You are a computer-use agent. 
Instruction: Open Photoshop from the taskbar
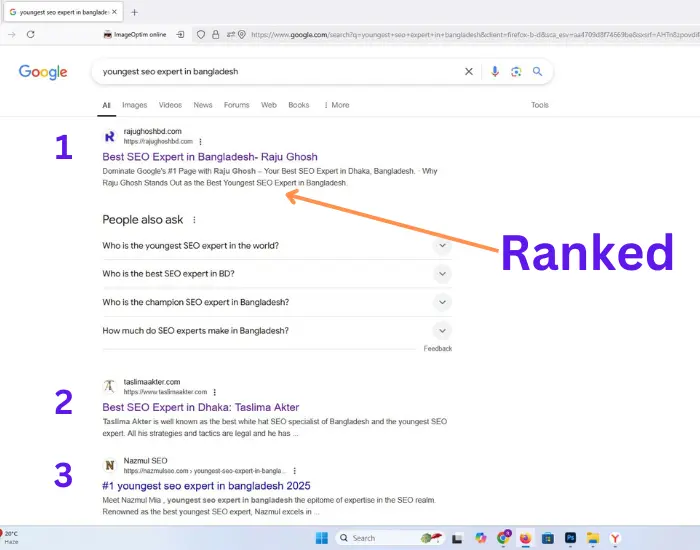(570, 538)
